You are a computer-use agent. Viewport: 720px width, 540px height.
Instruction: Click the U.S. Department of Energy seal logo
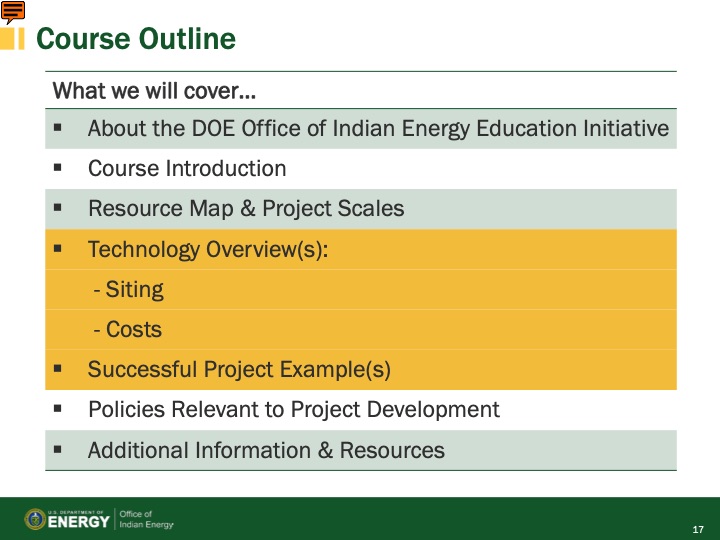point(35,519)
